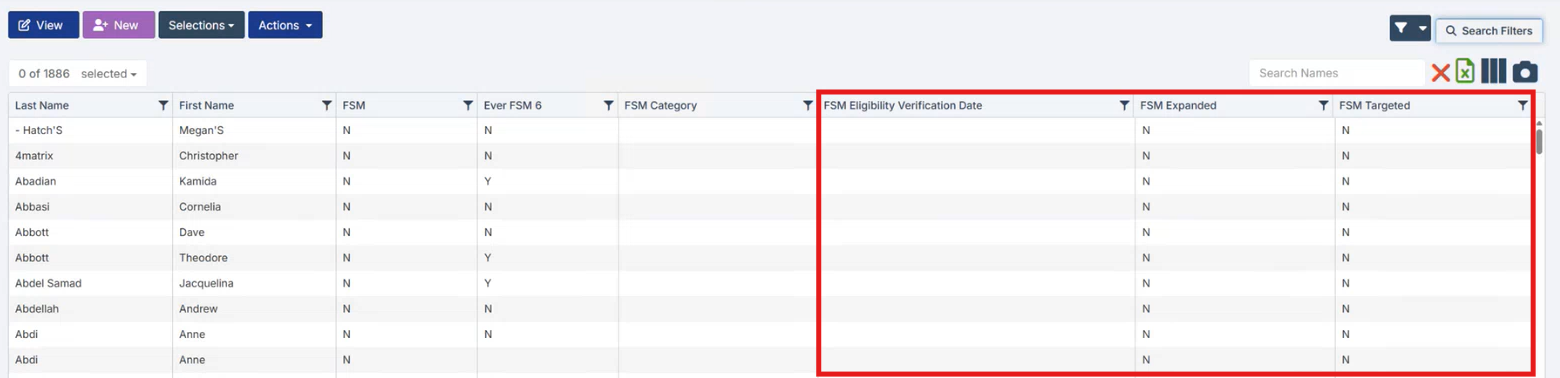Viewport: 1560px width, 378px height.
Task: Open filter on FSM Targeted column
Action: pos(1523,105)
